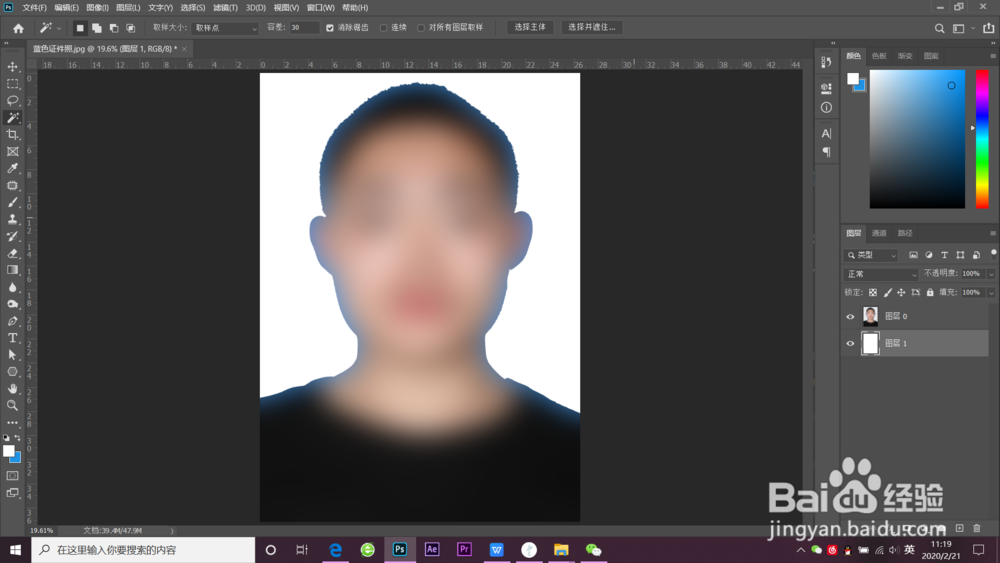Select the Move tool
Image resolution: width=1000 pixels, height=563 pixels.
click(12, 66)
